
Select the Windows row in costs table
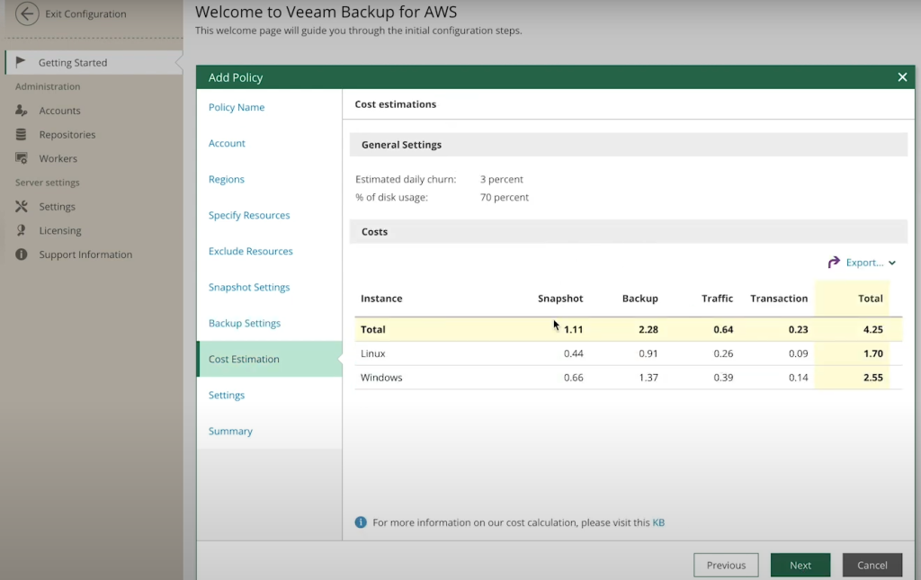[628, 377]
